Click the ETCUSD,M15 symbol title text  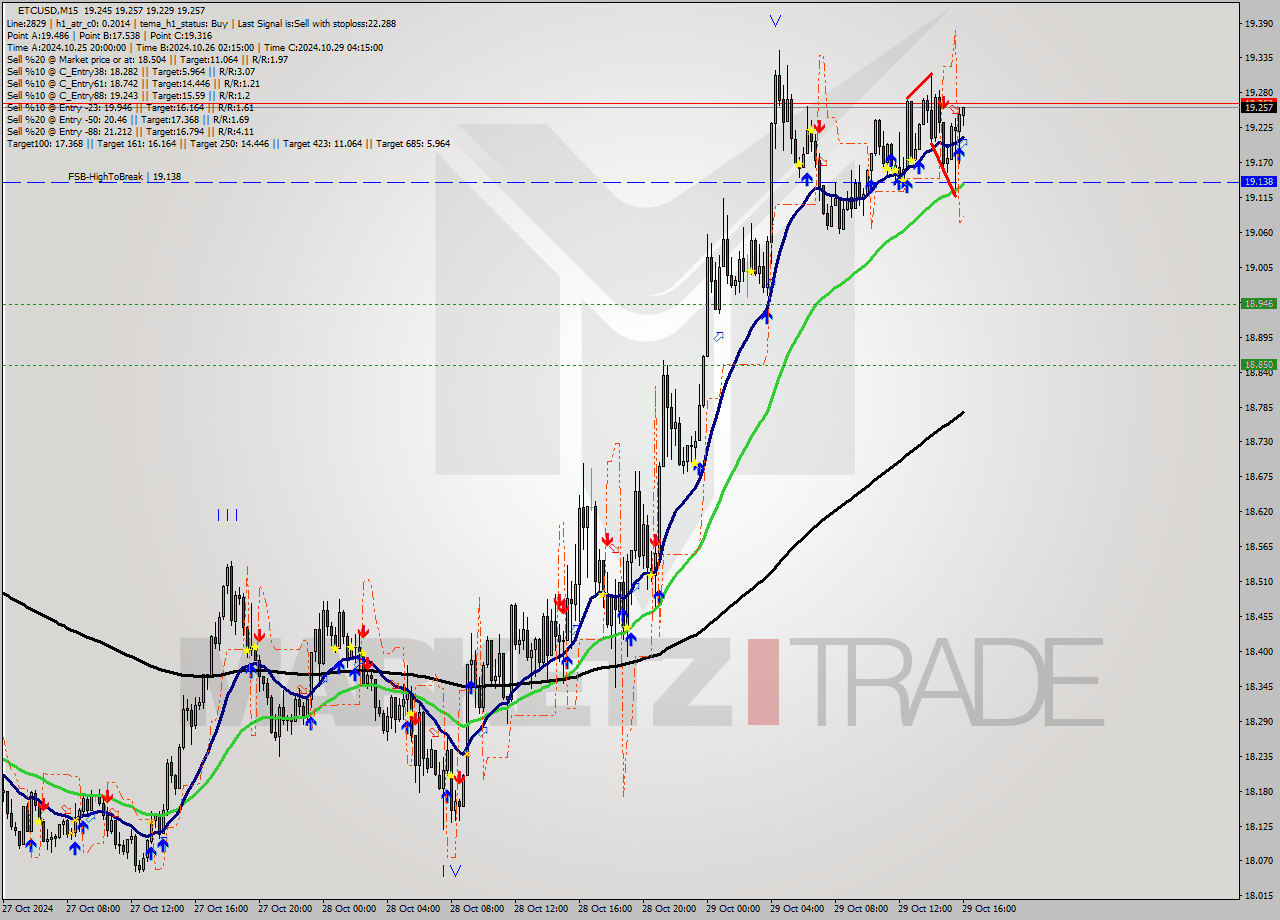click(49, 10)
